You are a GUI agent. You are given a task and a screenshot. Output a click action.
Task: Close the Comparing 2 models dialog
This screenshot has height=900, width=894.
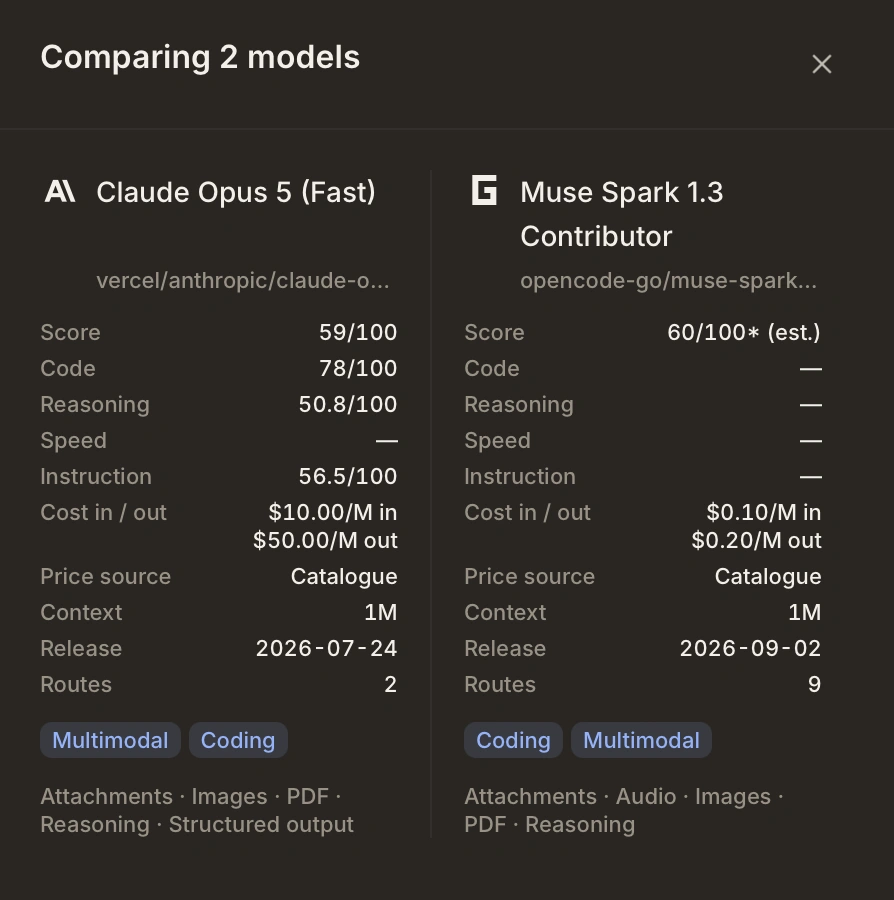click(x=822, y=64)
